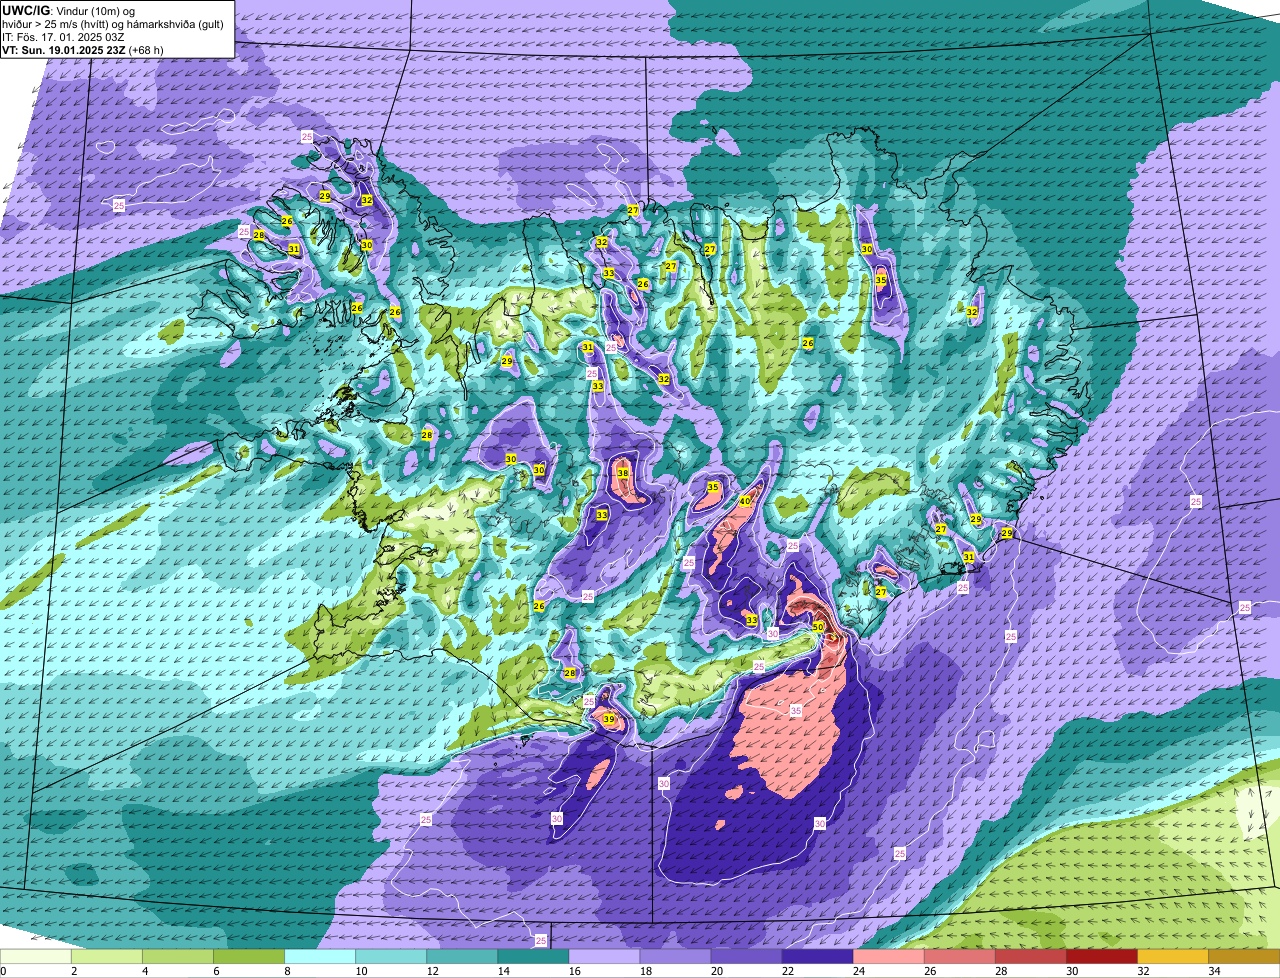Click the olive legend swatch between 6 and 8
This screenshot has height=978, width=1280.
pyautogui.click(x=249, y=957)
